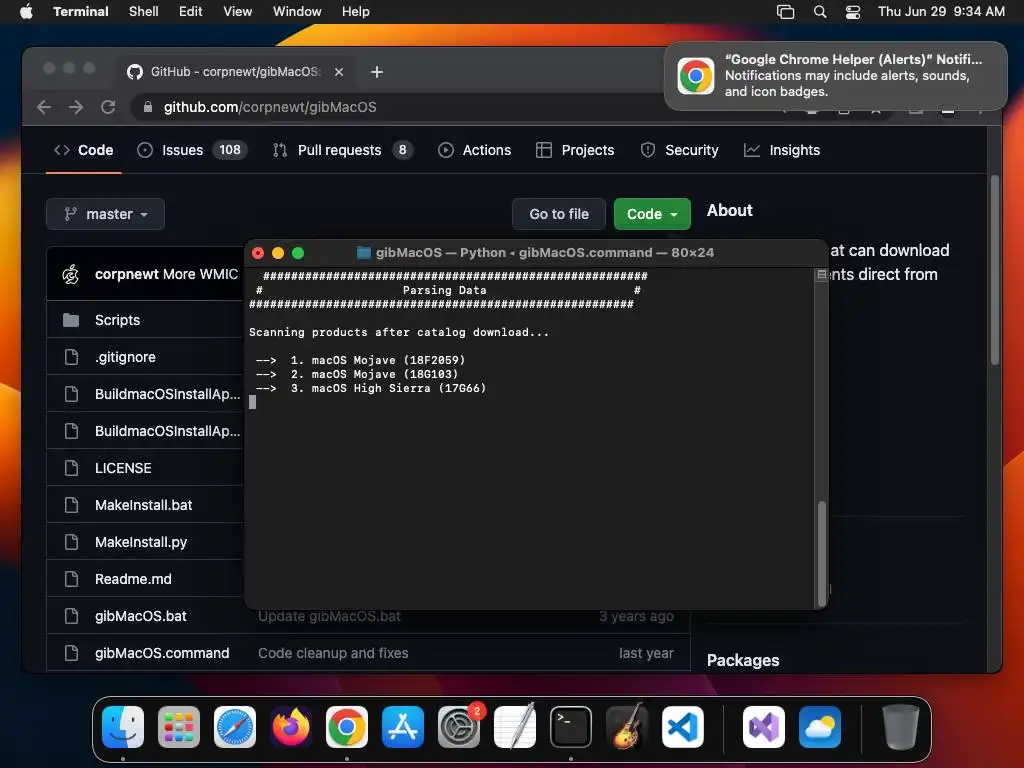Open the Scripts folder
The width and height of the screenshot is (1024, 768).
coord(118,320)
